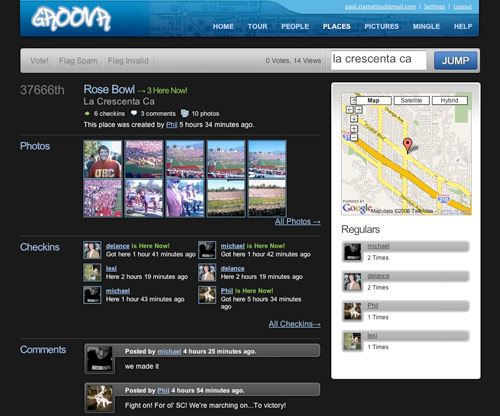Open delance link marked 'is Here Now!'
The width and height of the screenshot is (500, 416).
pos(118,246)
